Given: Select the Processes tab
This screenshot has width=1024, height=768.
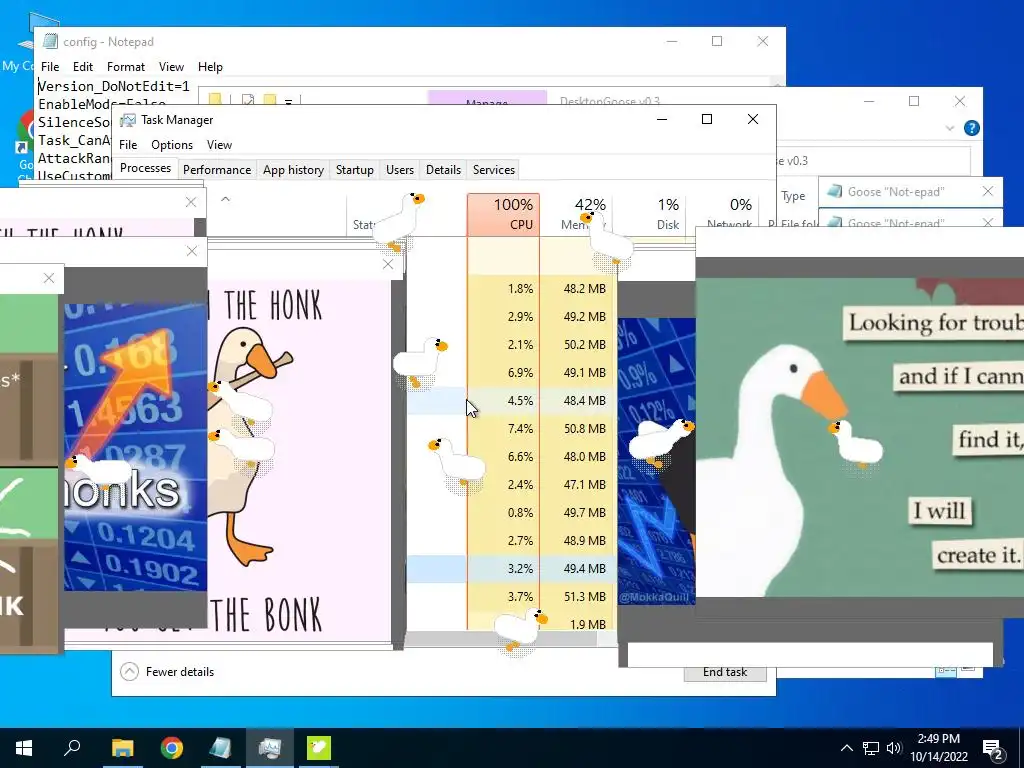Looking at the screenshot, I should coord(145,168).
